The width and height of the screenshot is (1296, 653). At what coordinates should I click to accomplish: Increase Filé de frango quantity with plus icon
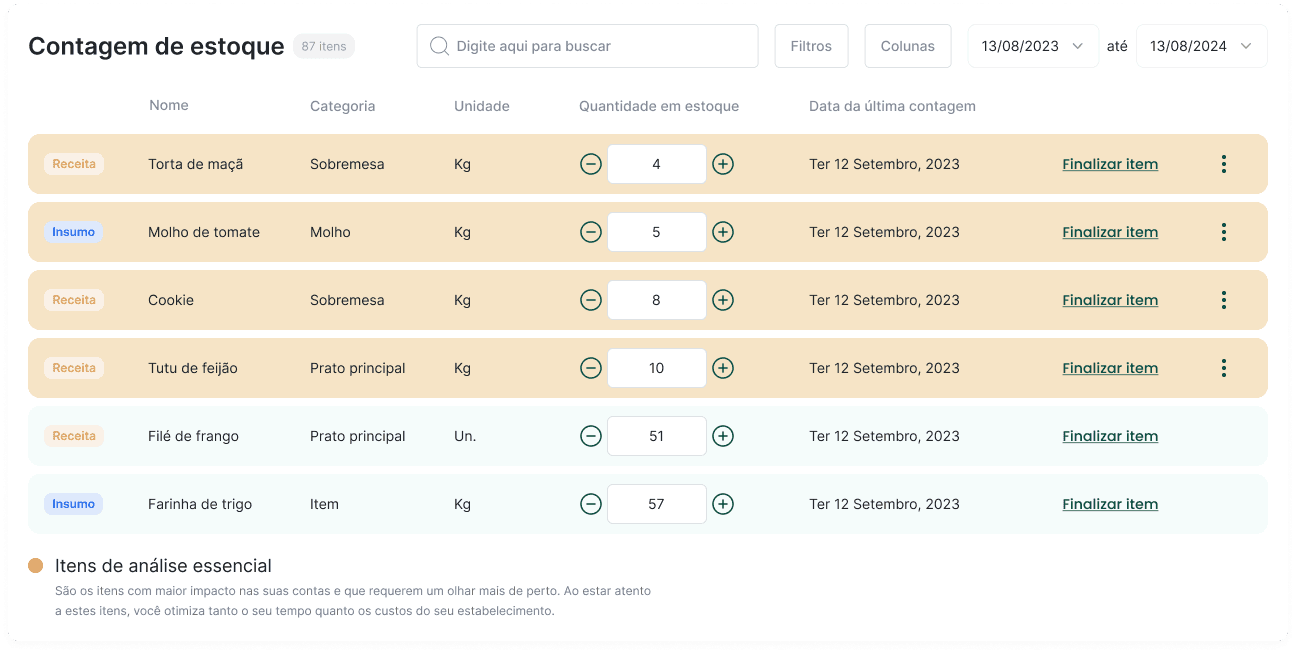tap(723, 436)
